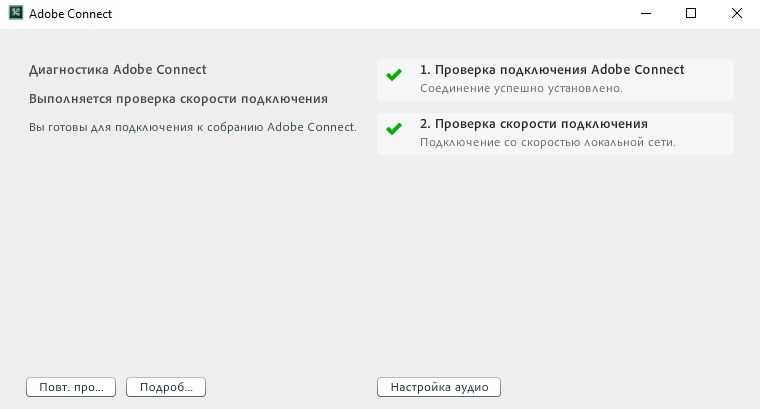
Task: Click "Выполняется проверка скорости подключения" subheading
Action: coord(179,99)
